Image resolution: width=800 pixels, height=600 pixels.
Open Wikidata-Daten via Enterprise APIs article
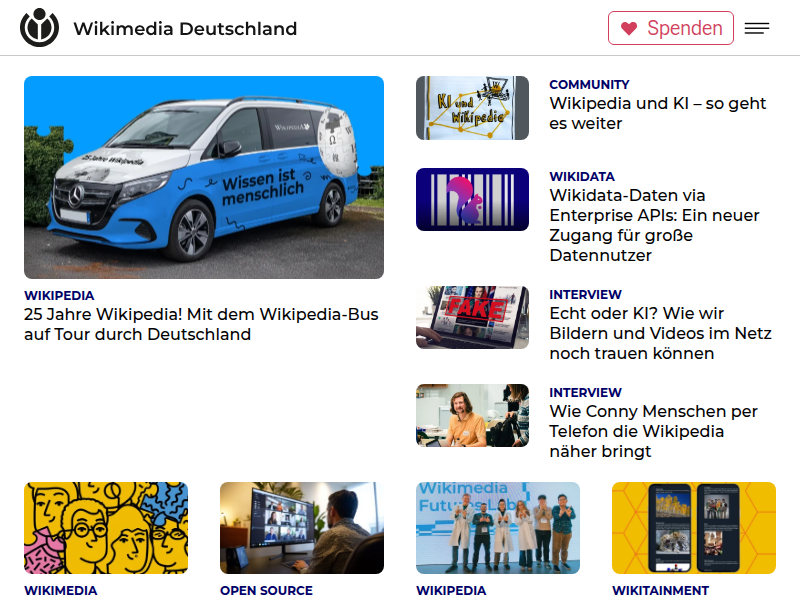click(655, 225)
